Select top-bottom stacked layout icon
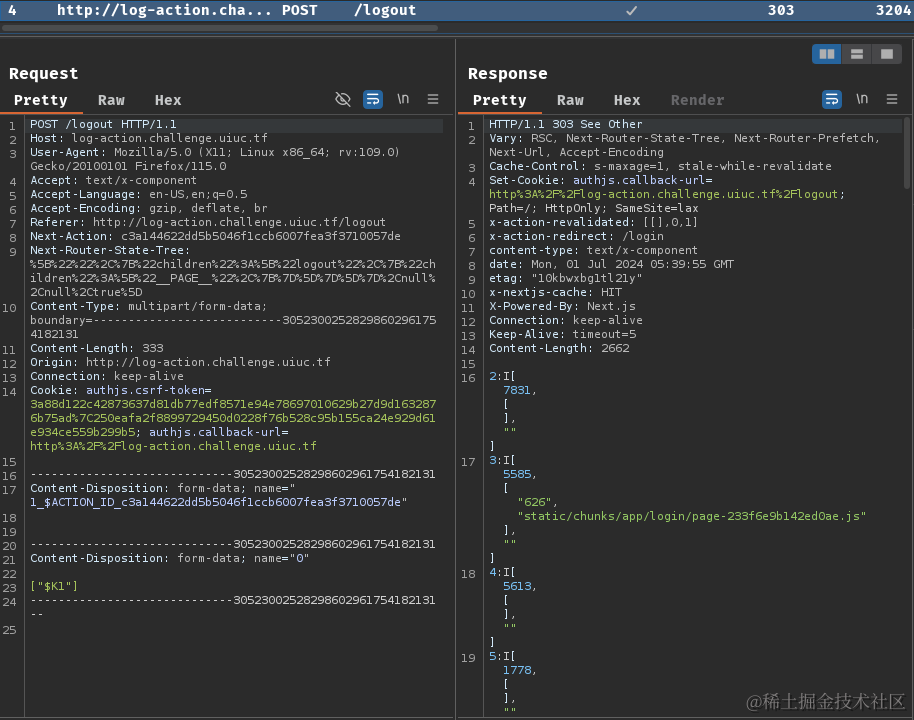The image size is (914, 720). [857, 54]
